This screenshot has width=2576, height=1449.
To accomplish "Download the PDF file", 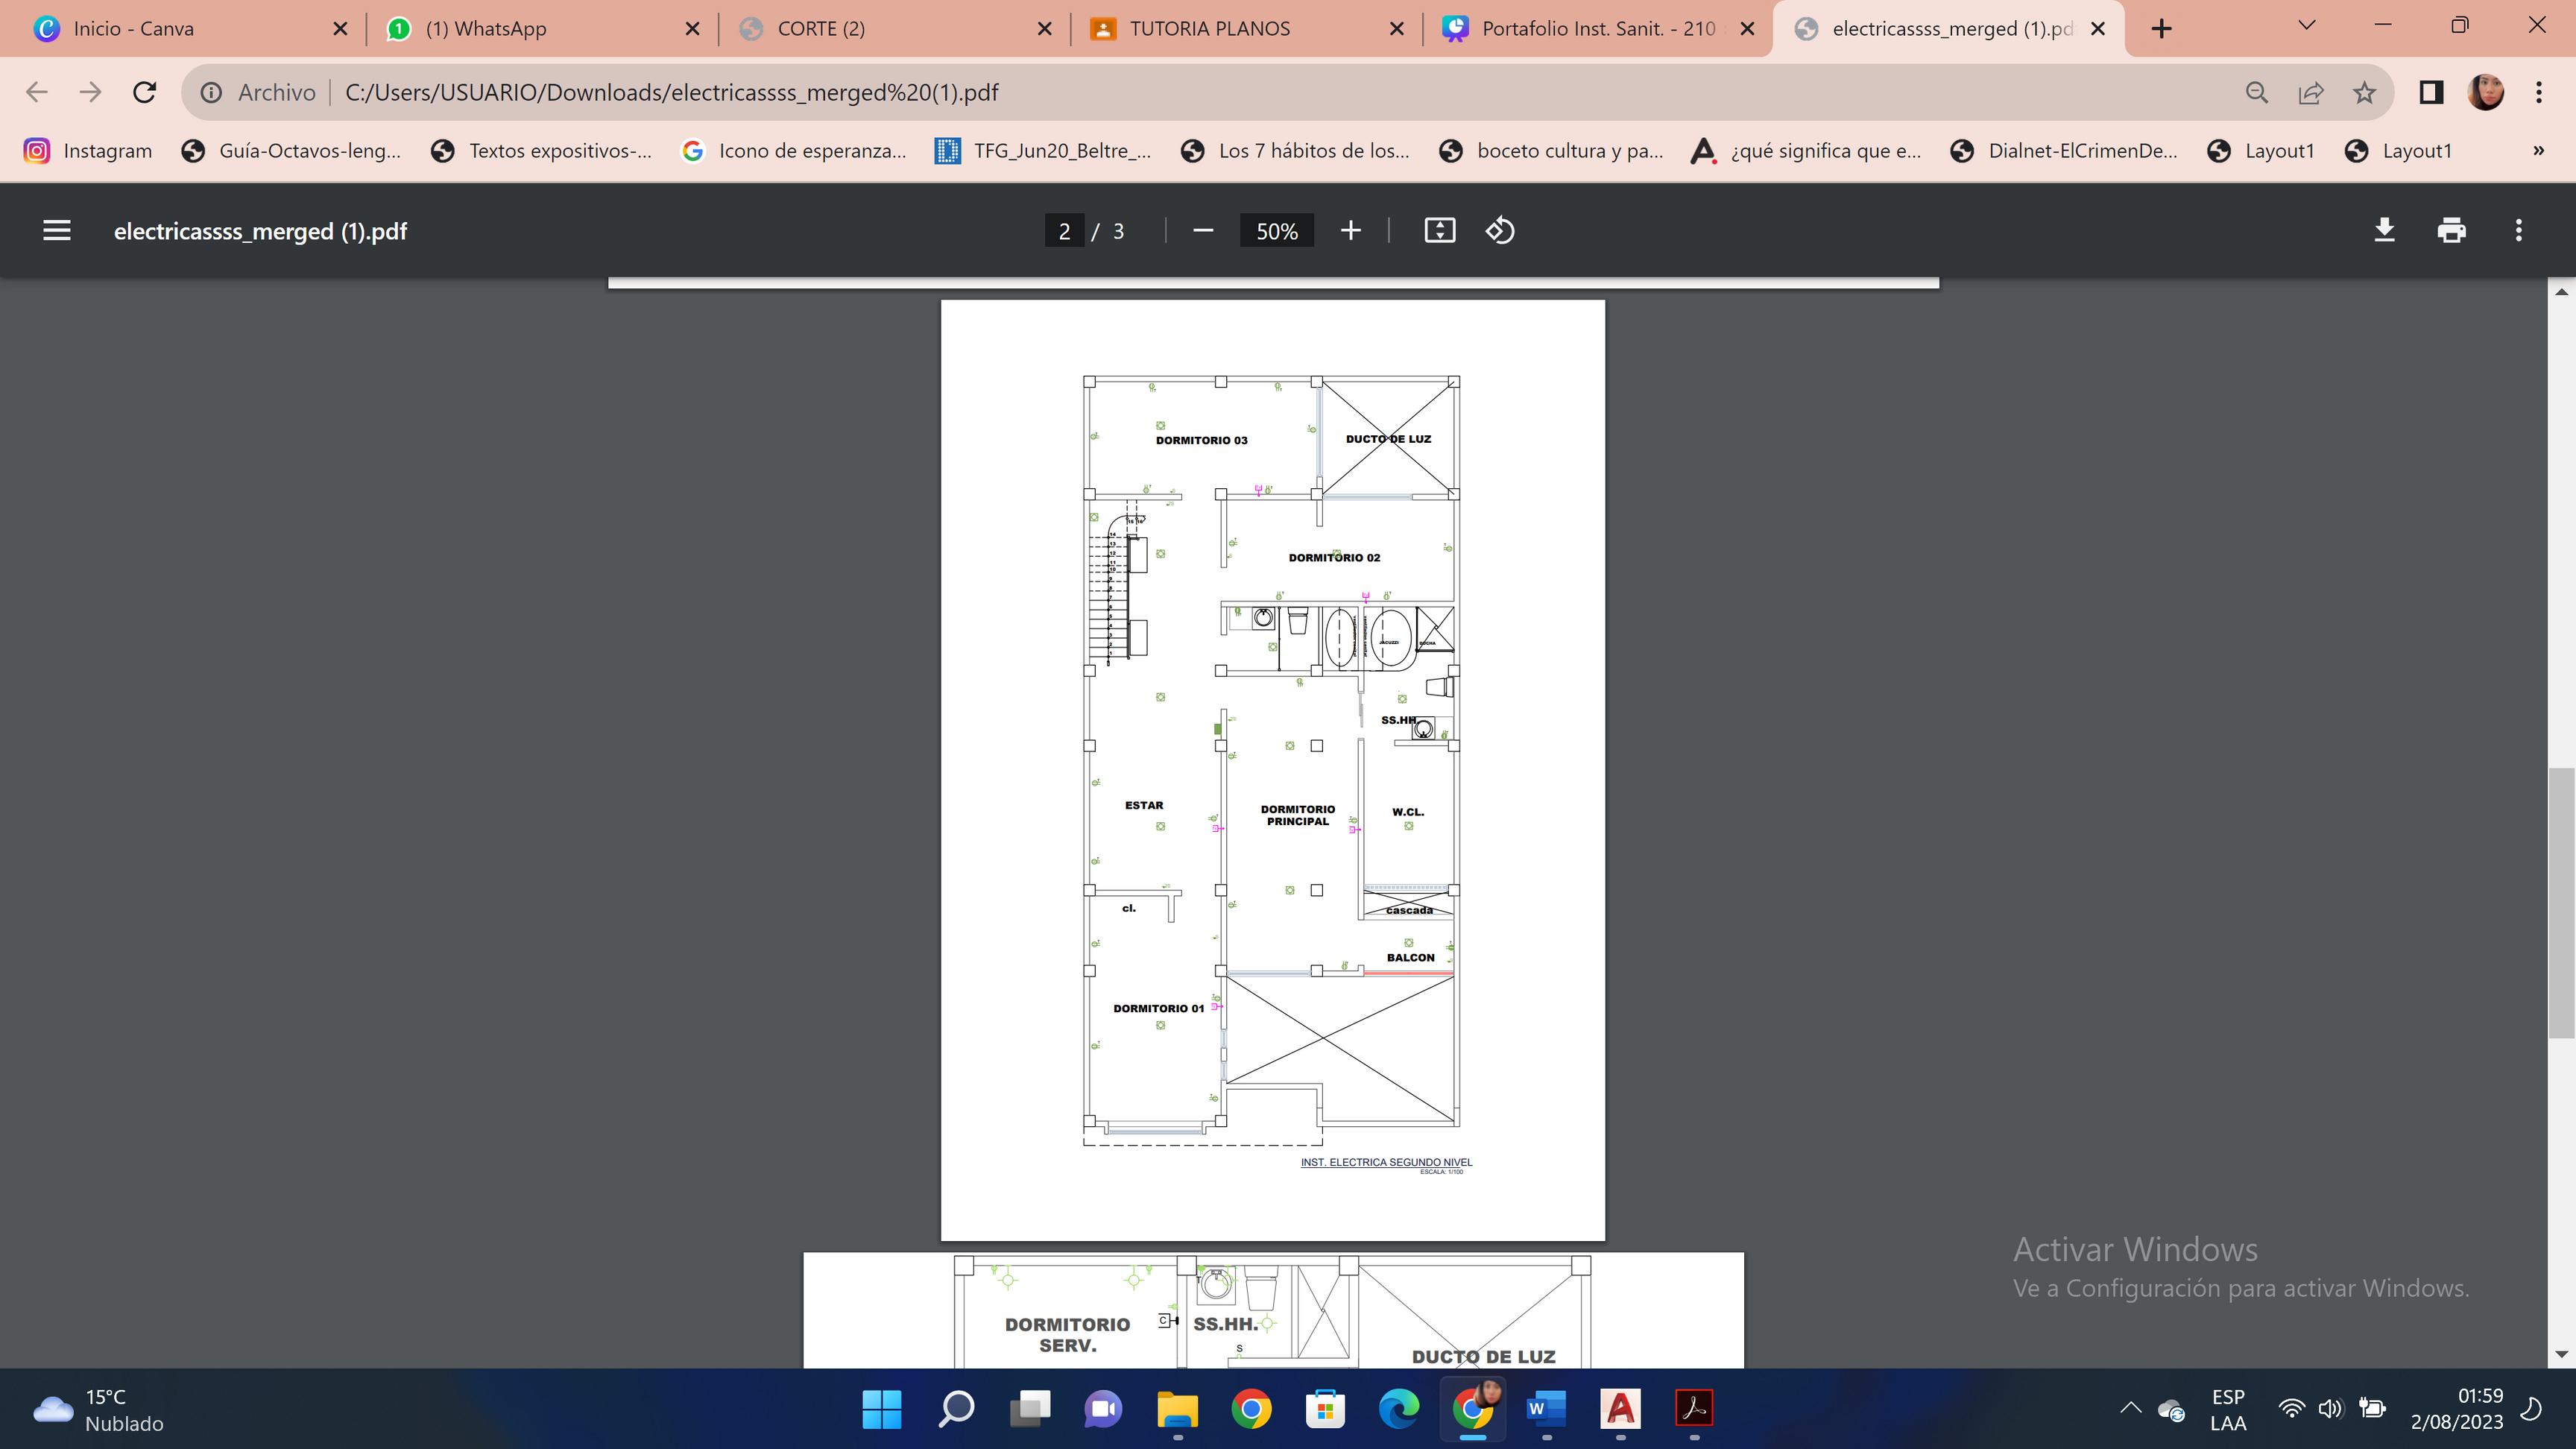I will coord(2384,231).
